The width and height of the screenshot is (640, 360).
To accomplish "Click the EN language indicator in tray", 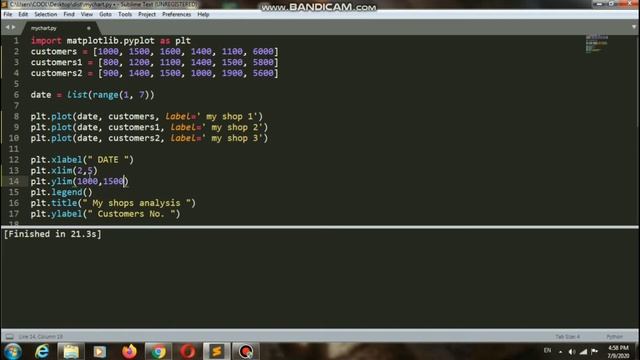I will 547,351.
